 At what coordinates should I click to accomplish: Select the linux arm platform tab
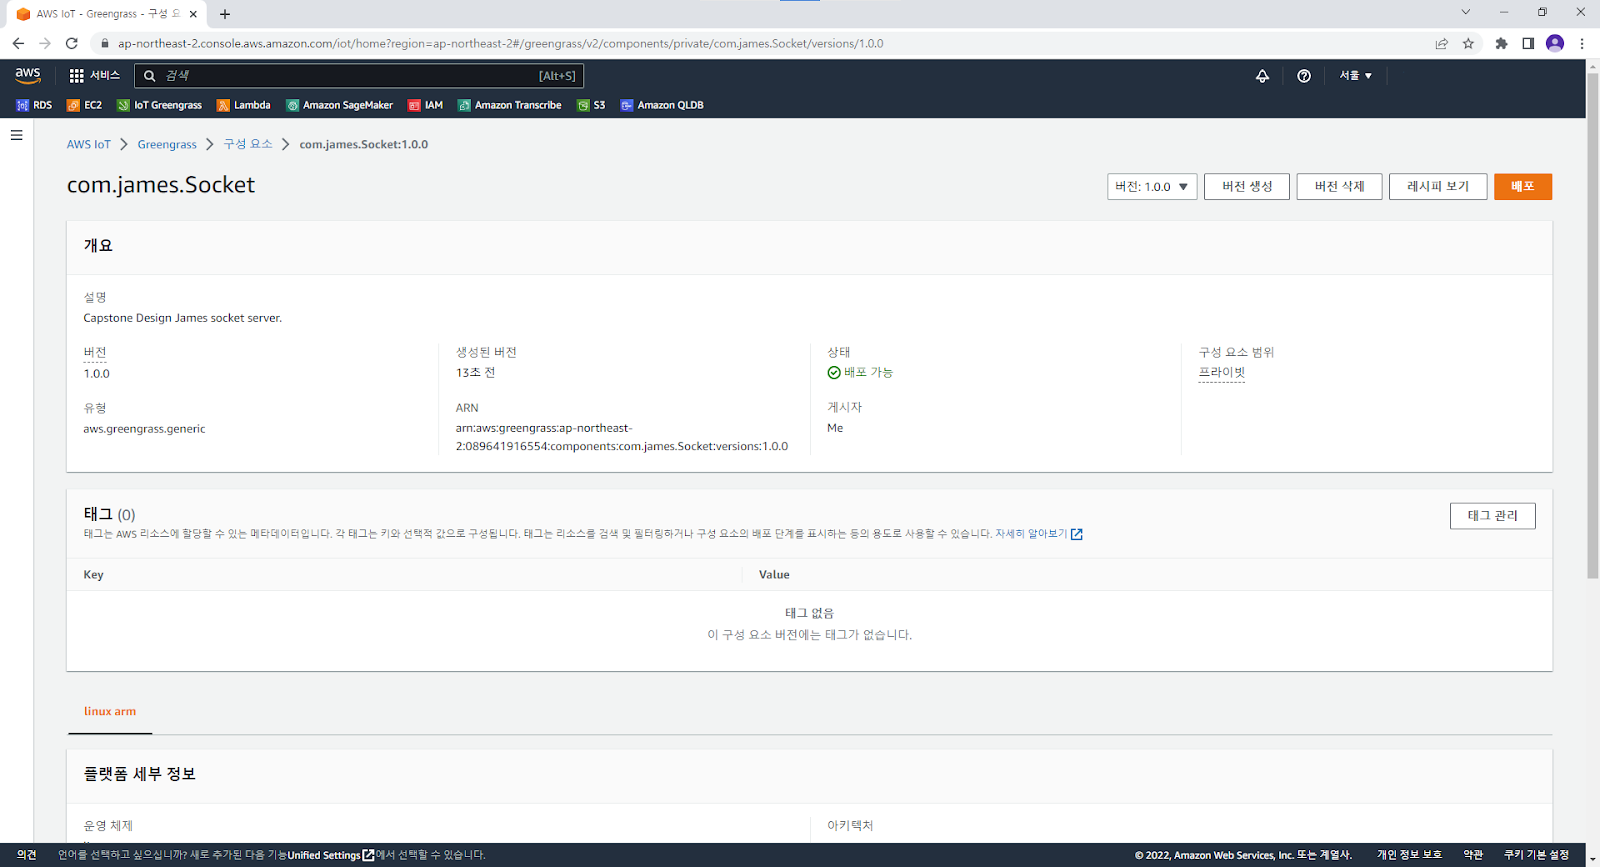coord(110,711)
